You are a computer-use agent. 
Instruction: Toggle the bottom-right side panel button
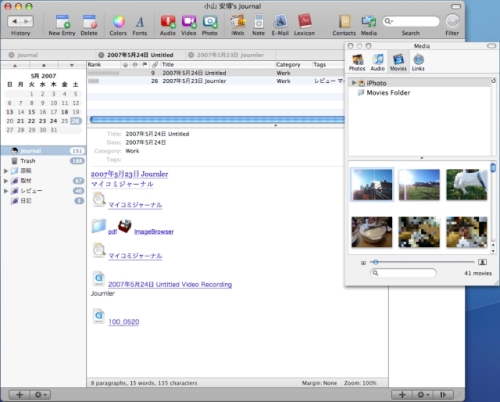[443, 395]
